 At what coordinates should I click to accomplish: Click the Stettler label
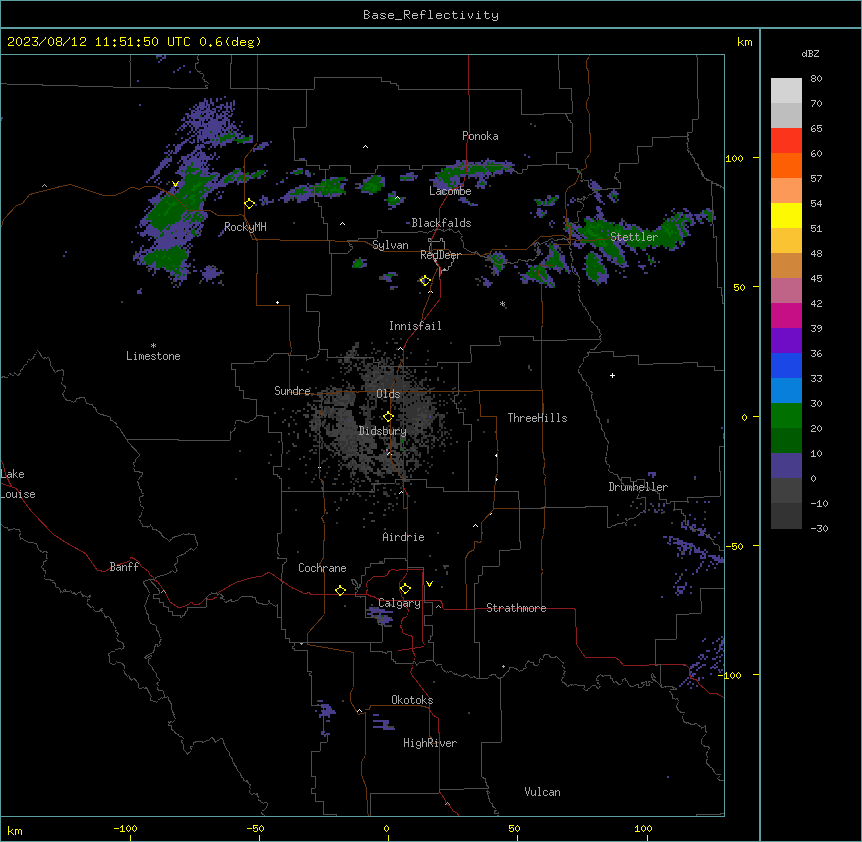pyautogui.click(x=634, y=237)
